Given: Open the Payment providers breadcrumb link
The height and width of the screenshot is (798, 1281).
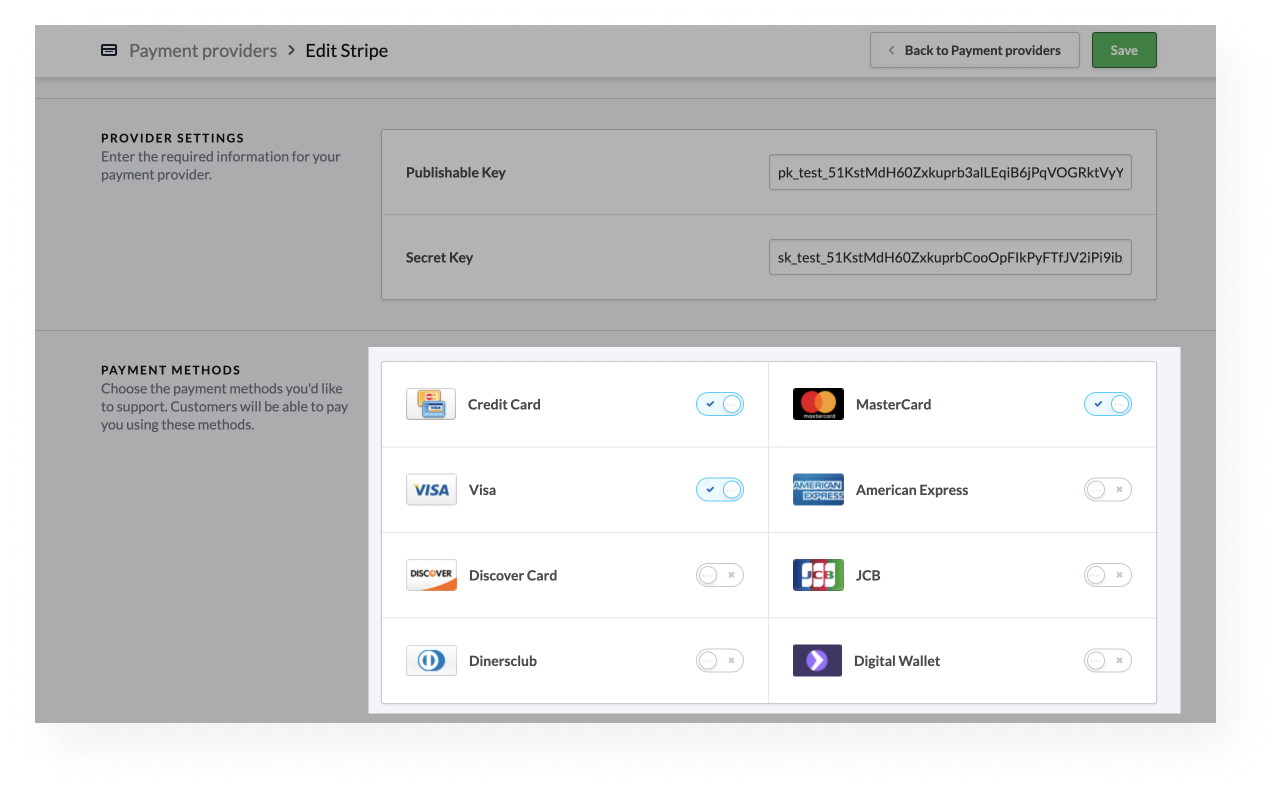Looking at the screenshot, I should pos(203,50).
